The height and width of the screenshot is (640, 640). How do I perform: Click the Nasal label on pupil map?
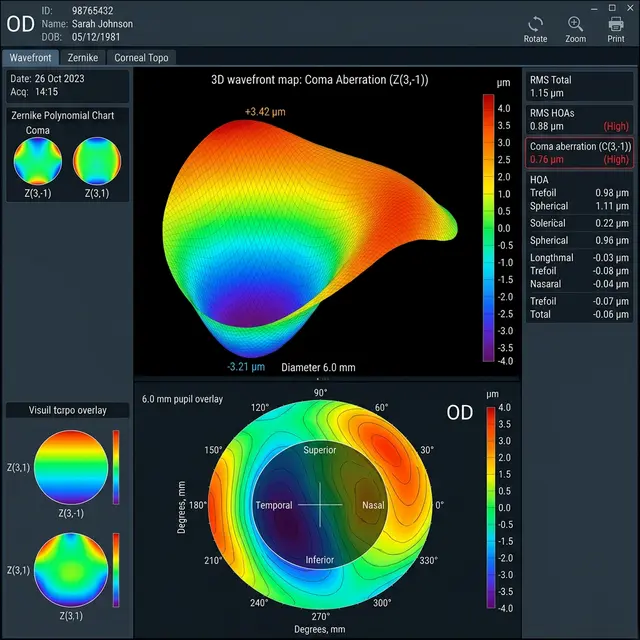pos(373,505)
